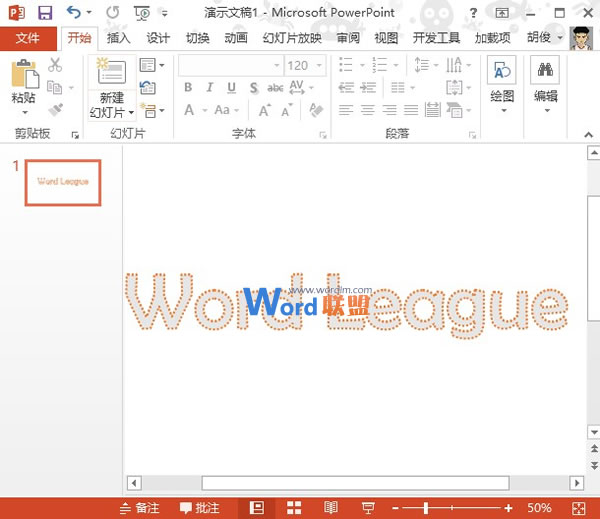Screen dimensions: 600x519
Task: Toggle Italic formatting
Action: coord(210,88)
